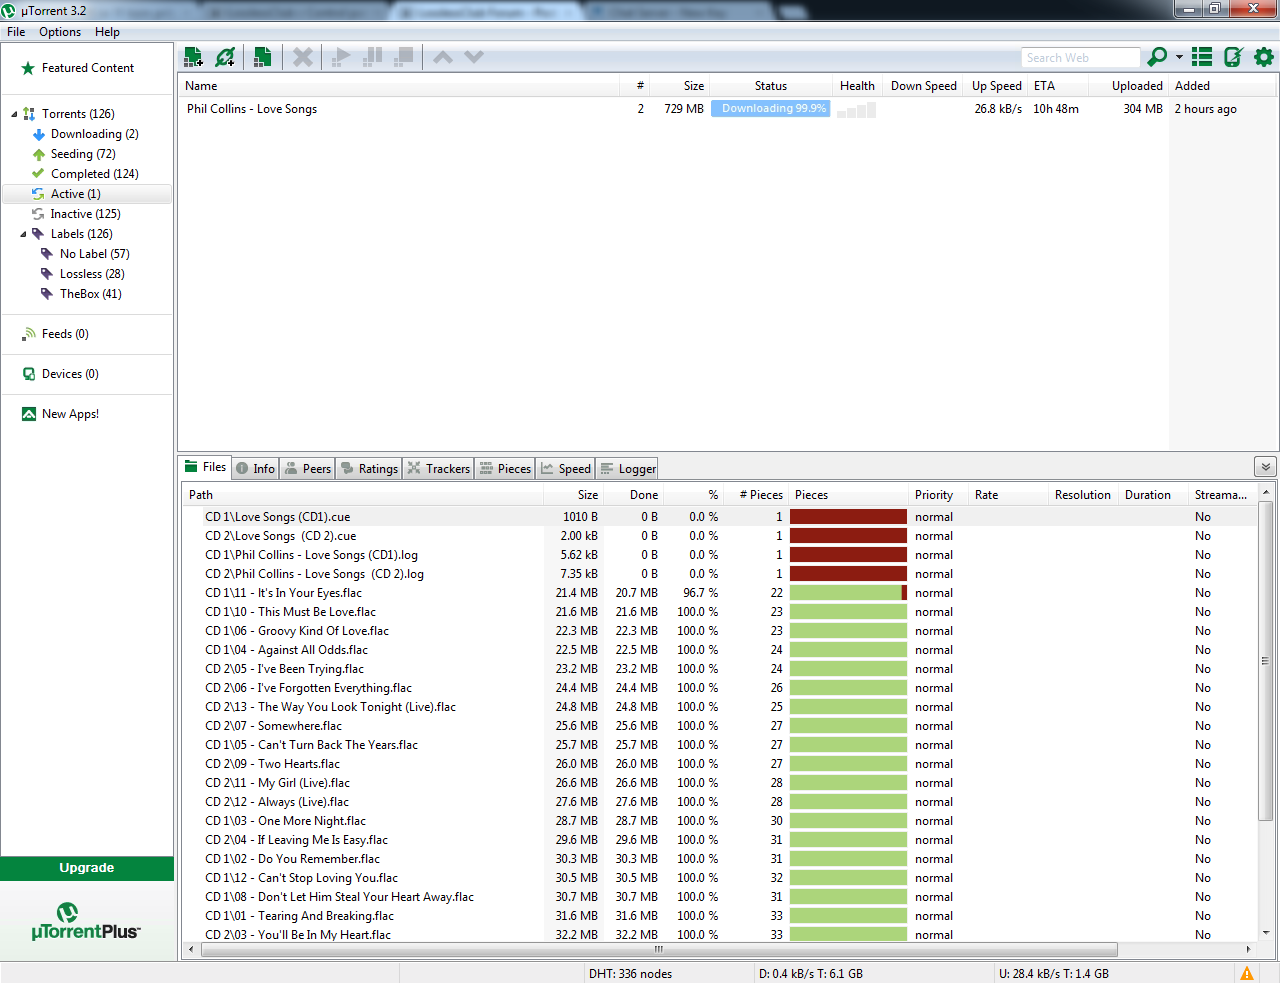Click the Start torrent play icon

tap(341, 57)
